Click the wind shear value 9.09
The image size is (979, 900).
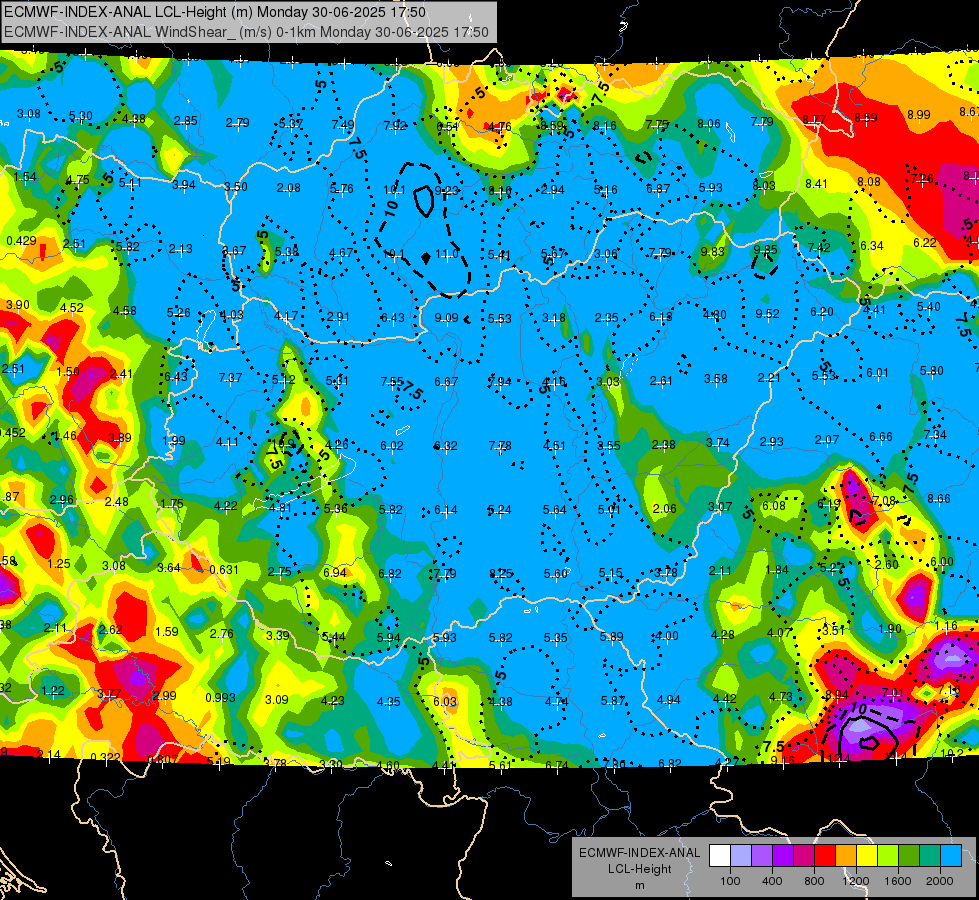coord(446,318)
